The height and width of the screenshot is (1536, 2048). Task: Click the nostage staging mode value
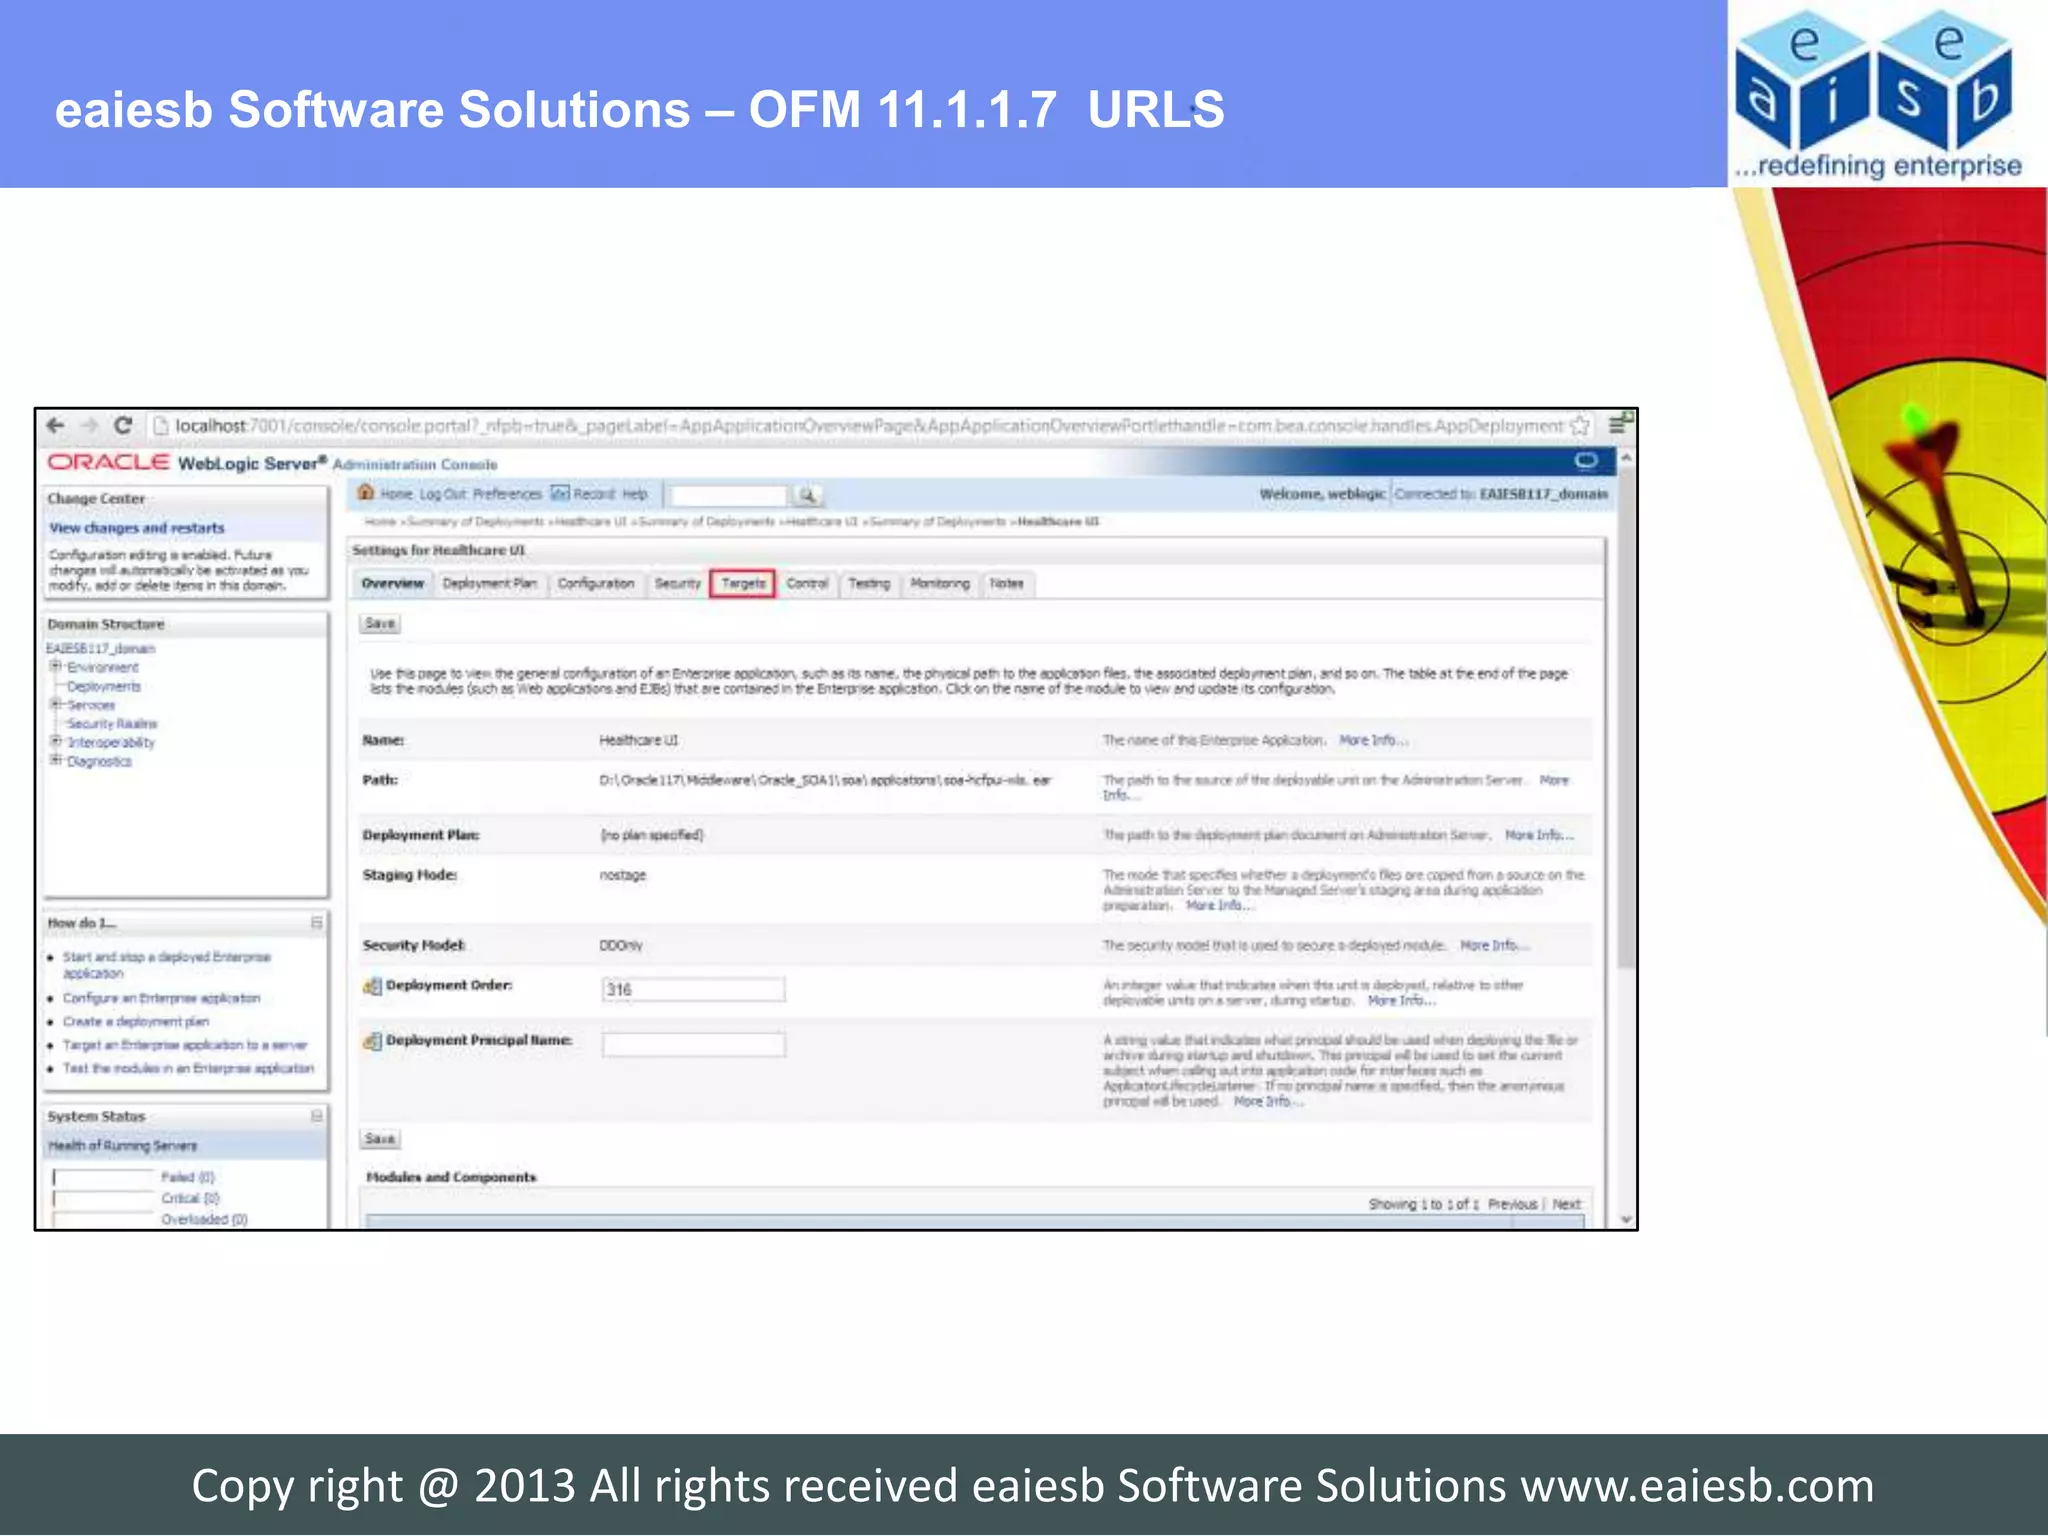[x=622, y=875]
